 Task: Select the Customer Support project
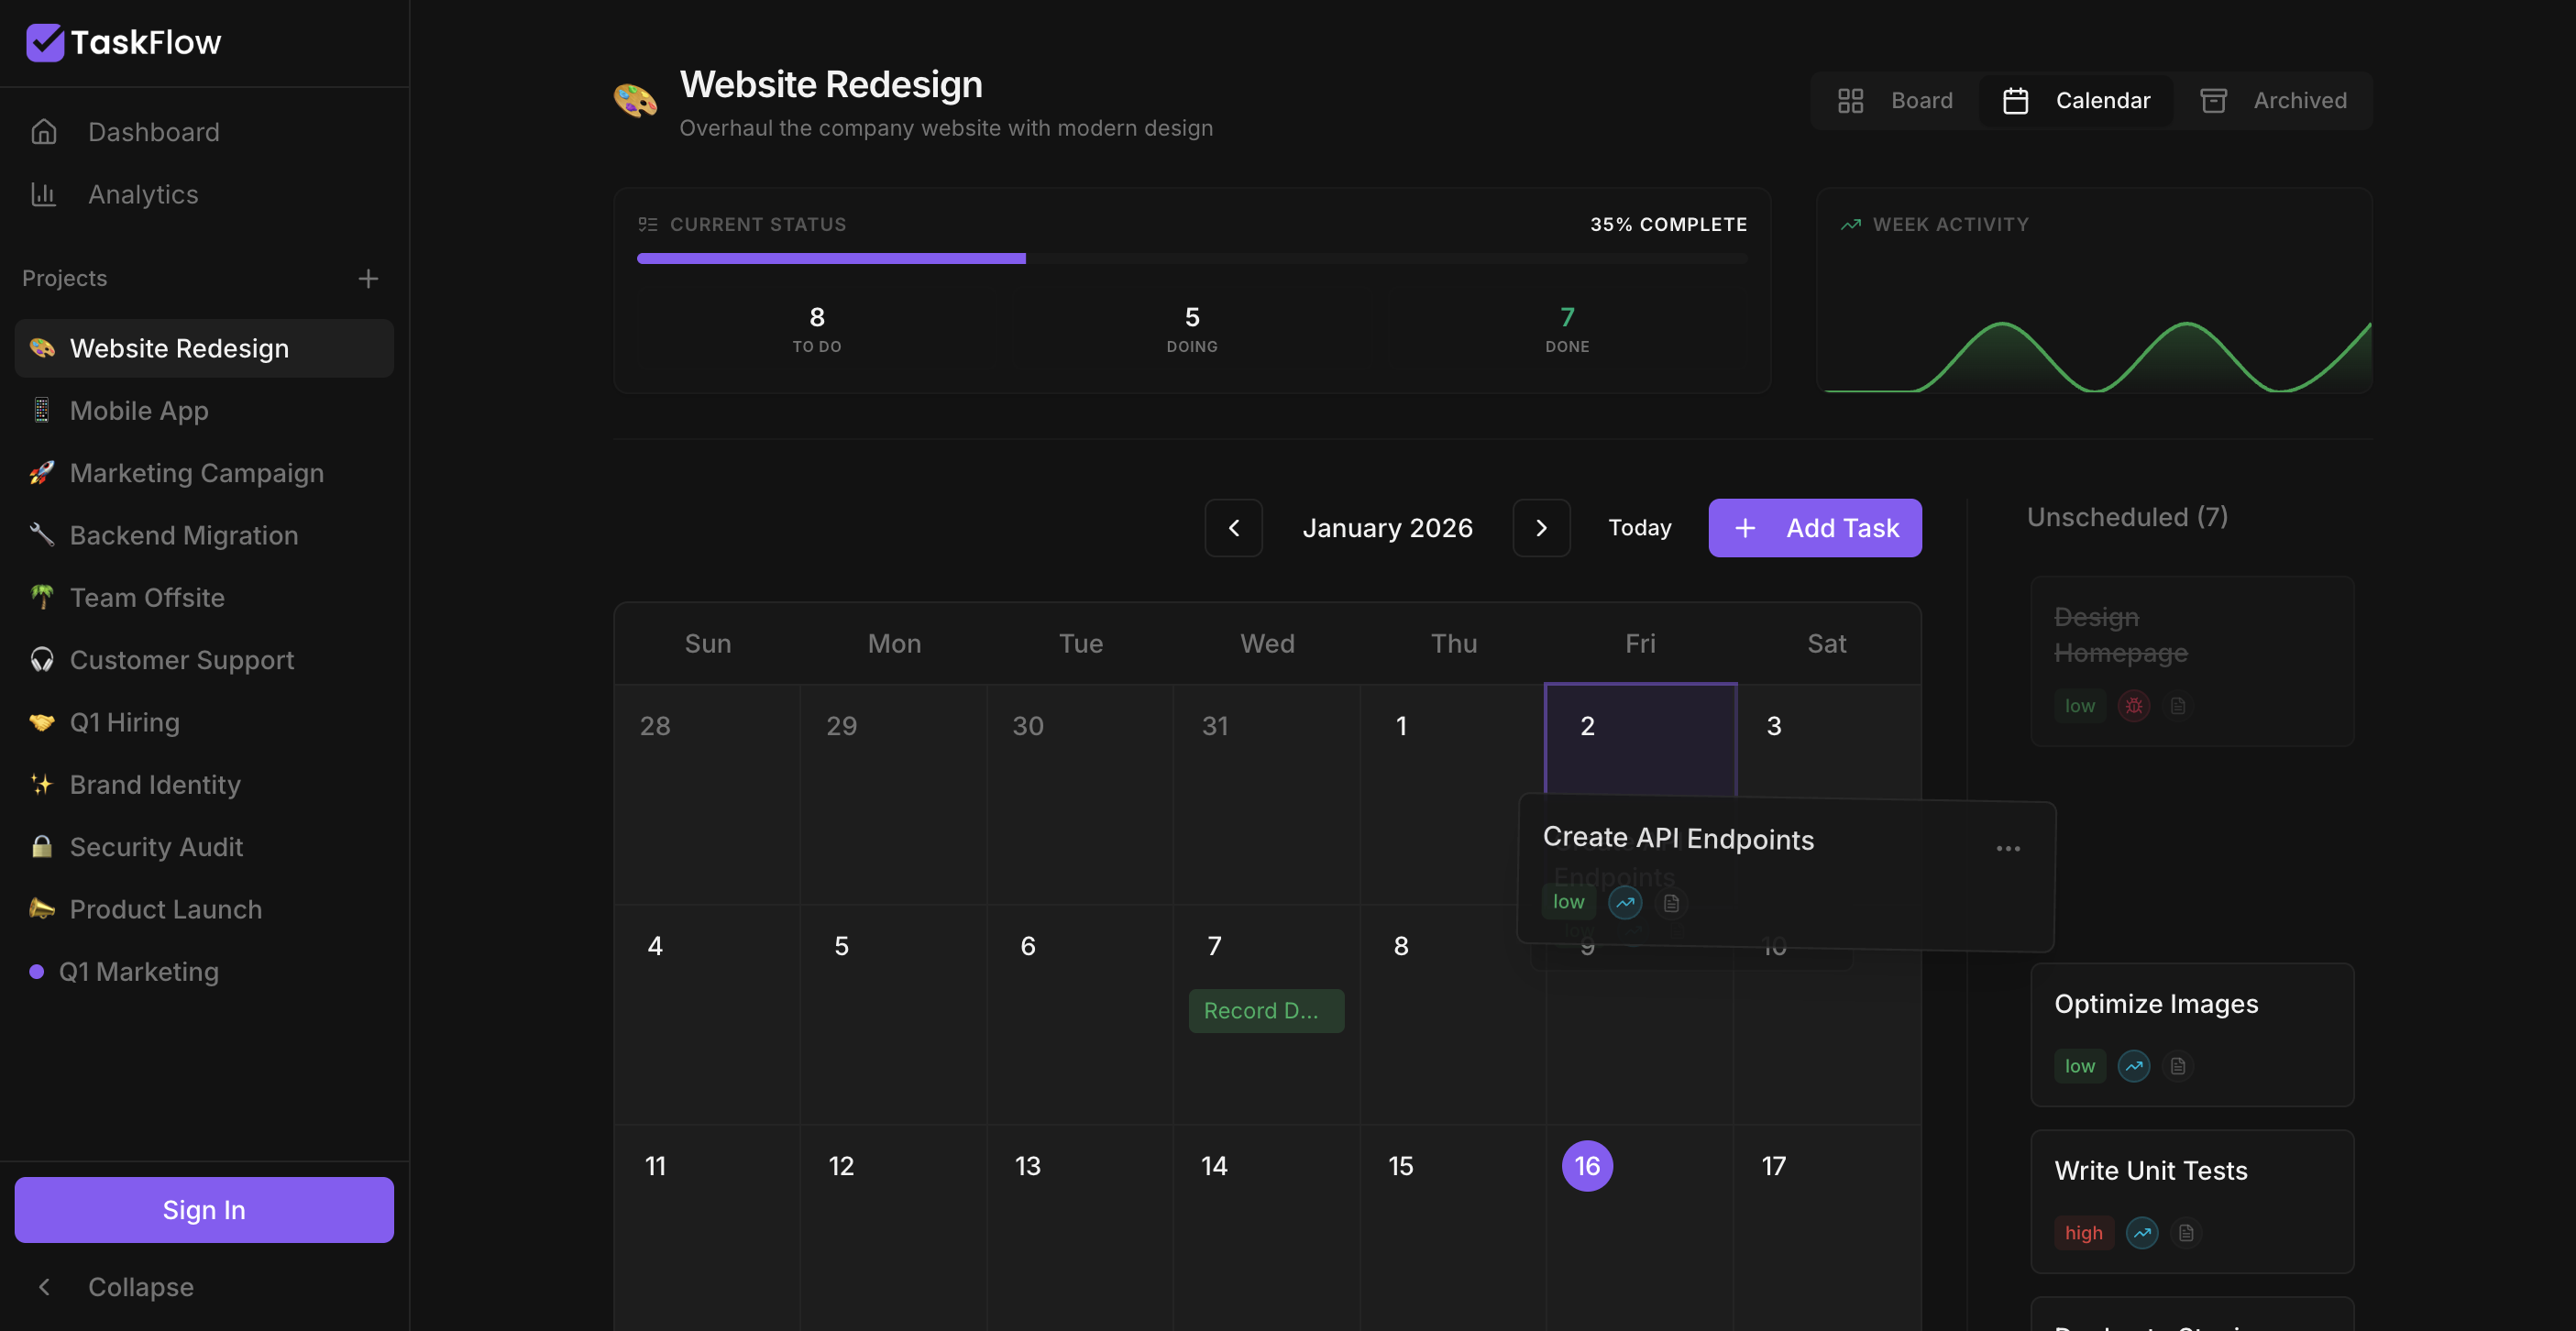click(204, 660)
